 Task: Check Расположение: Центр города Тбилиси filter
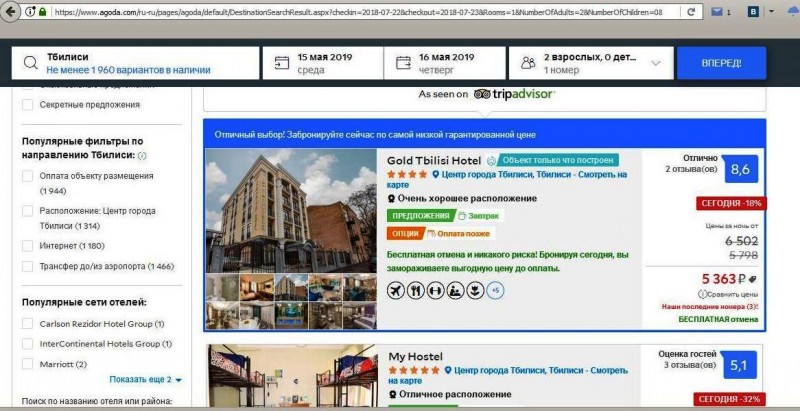pyautogui.click(x=28, y=211)
